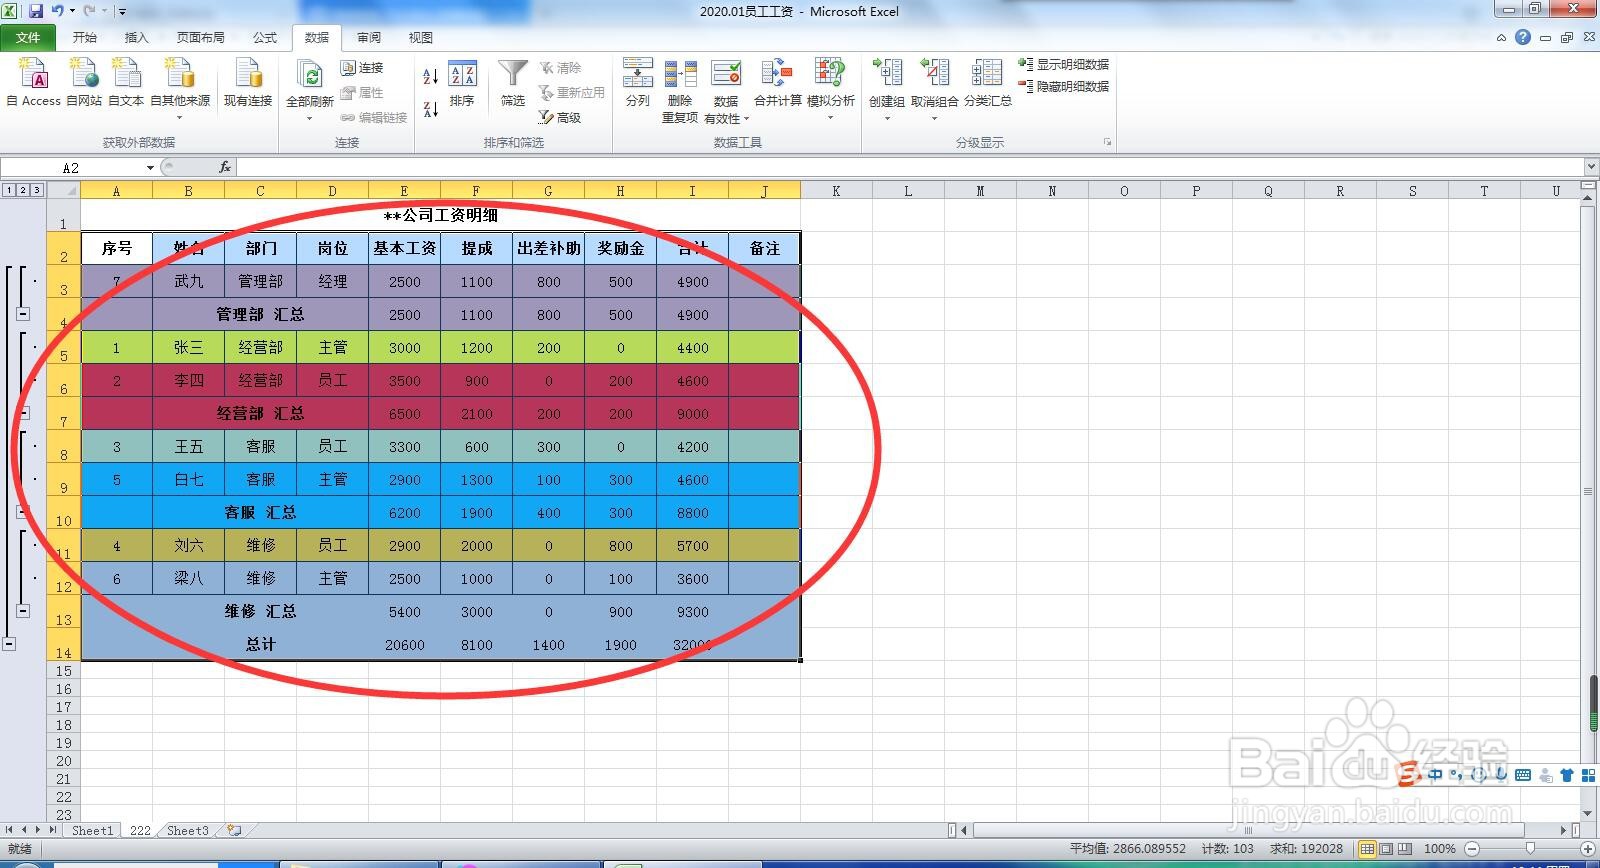This screenshot has width=1600, height=868.
Task: Click the vertical scrollbar down arrow
Action: coord(1589,813)
